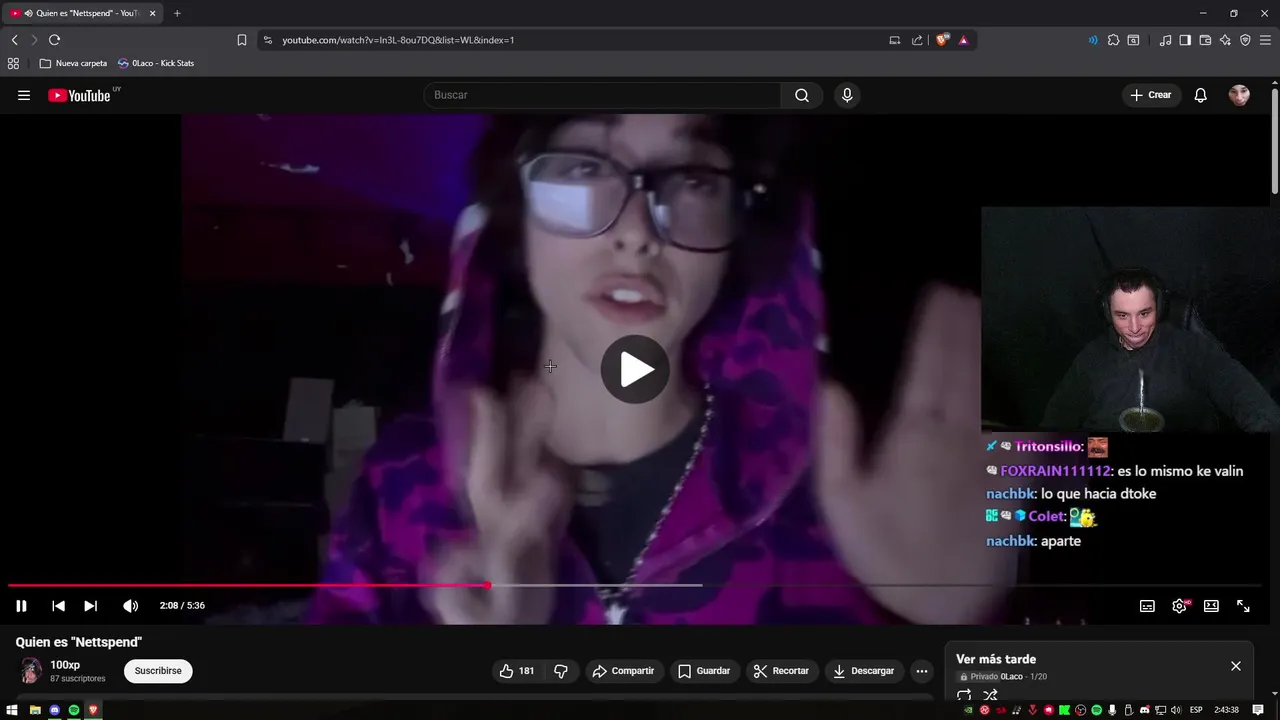Click the Compartir share button
This screenshot has height=720, width=1280.
tap(623, 671)
